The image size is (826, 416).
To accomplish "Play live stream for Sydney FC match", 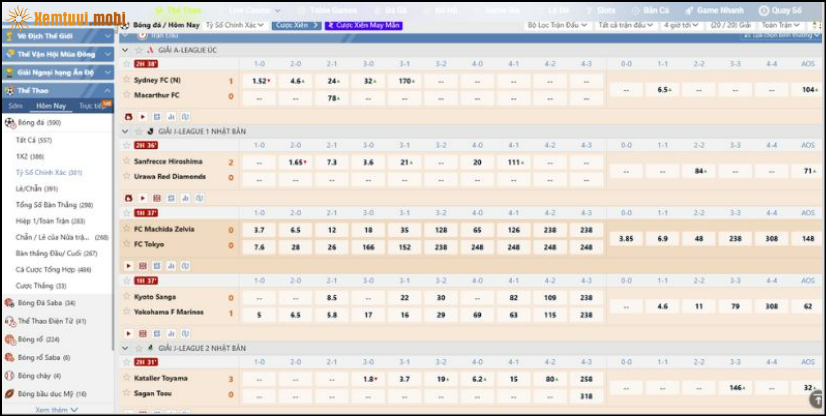I will (x=142, y=116).
